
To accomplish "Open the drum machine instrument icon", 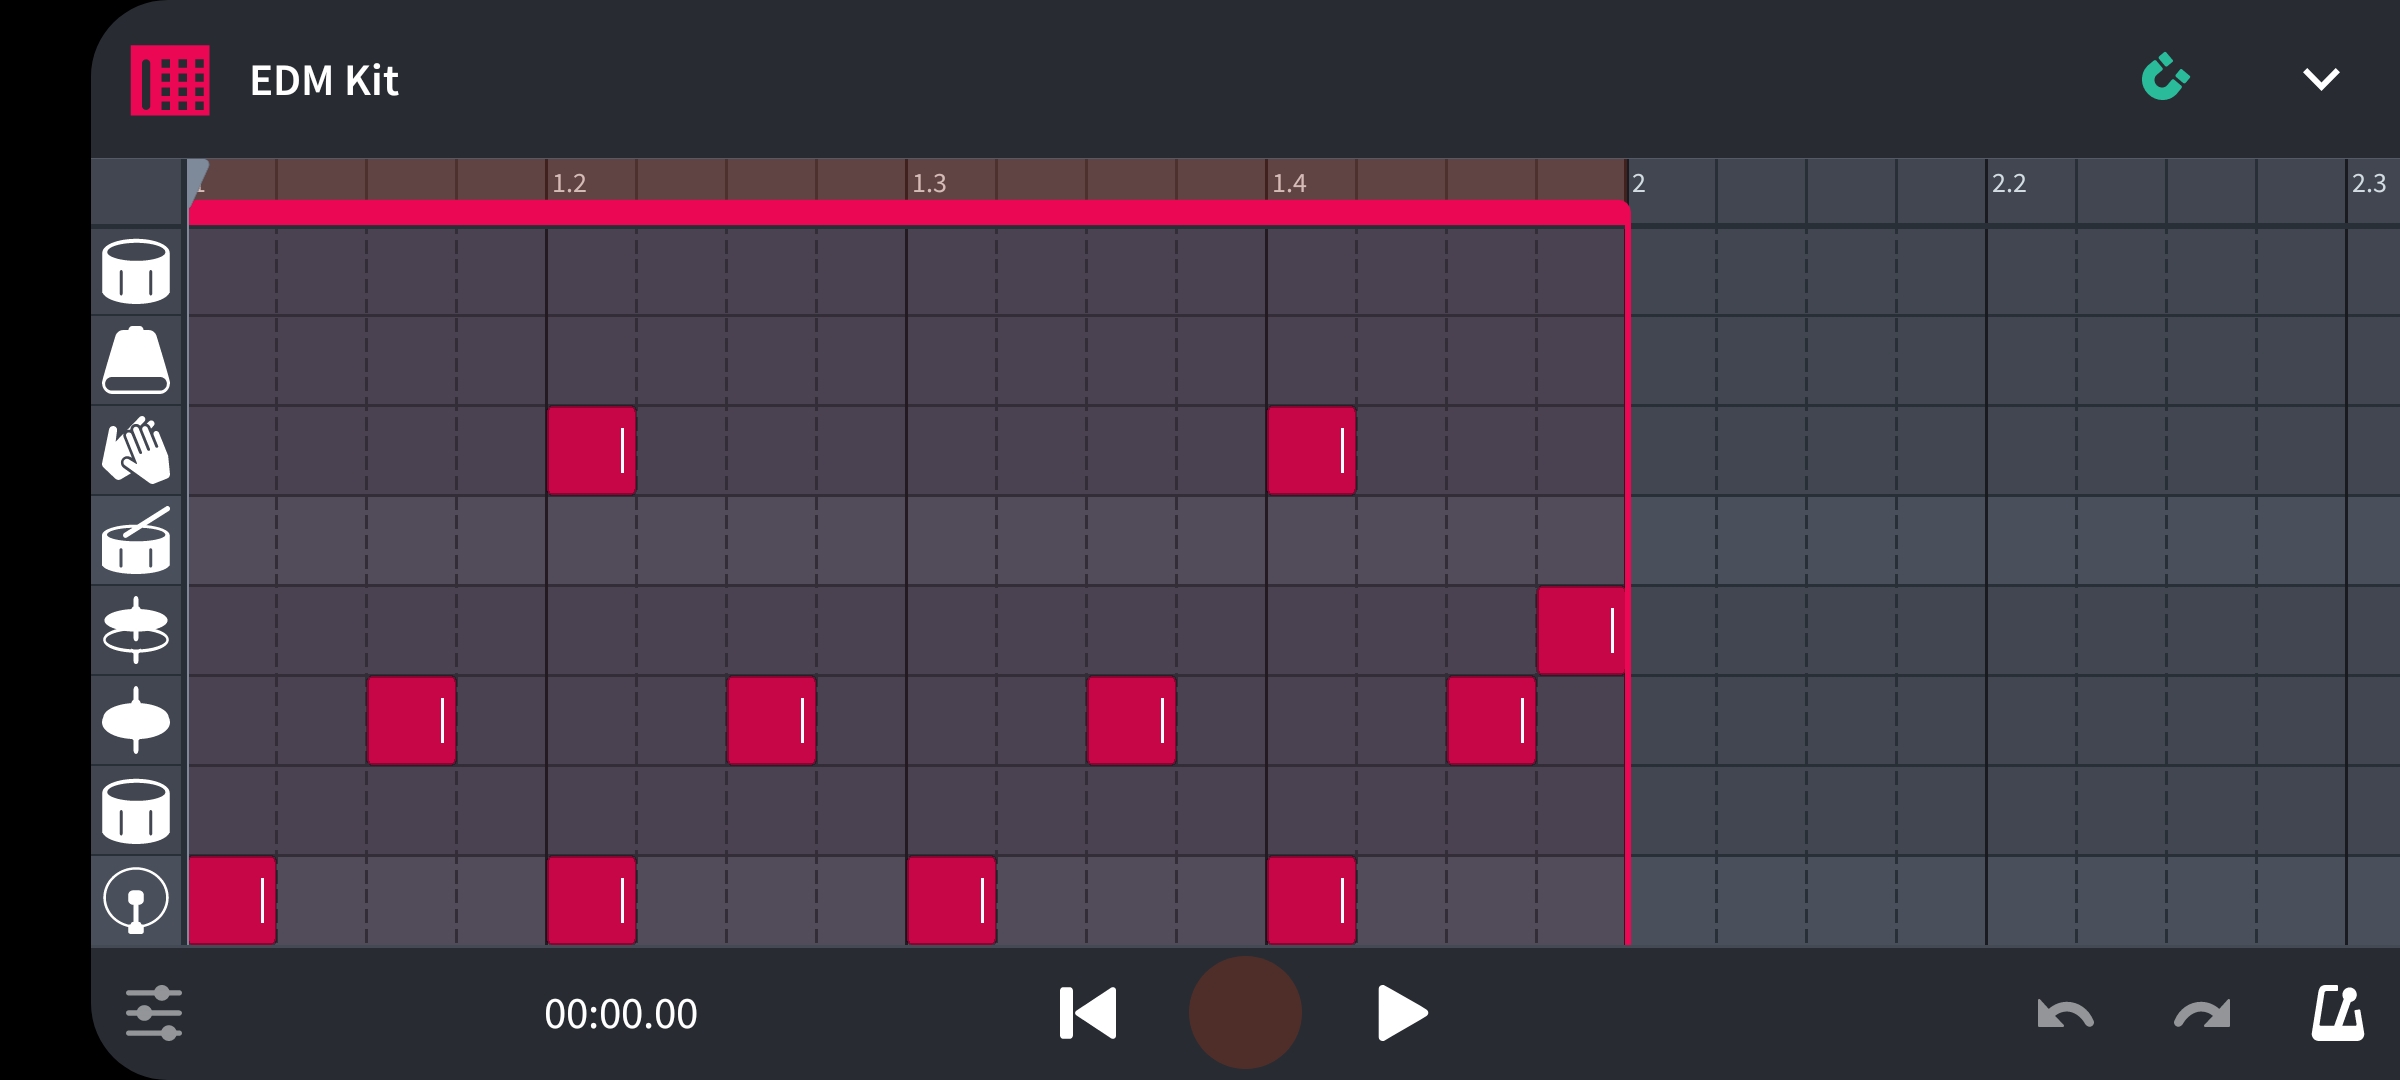I will (x=170, y=80).
